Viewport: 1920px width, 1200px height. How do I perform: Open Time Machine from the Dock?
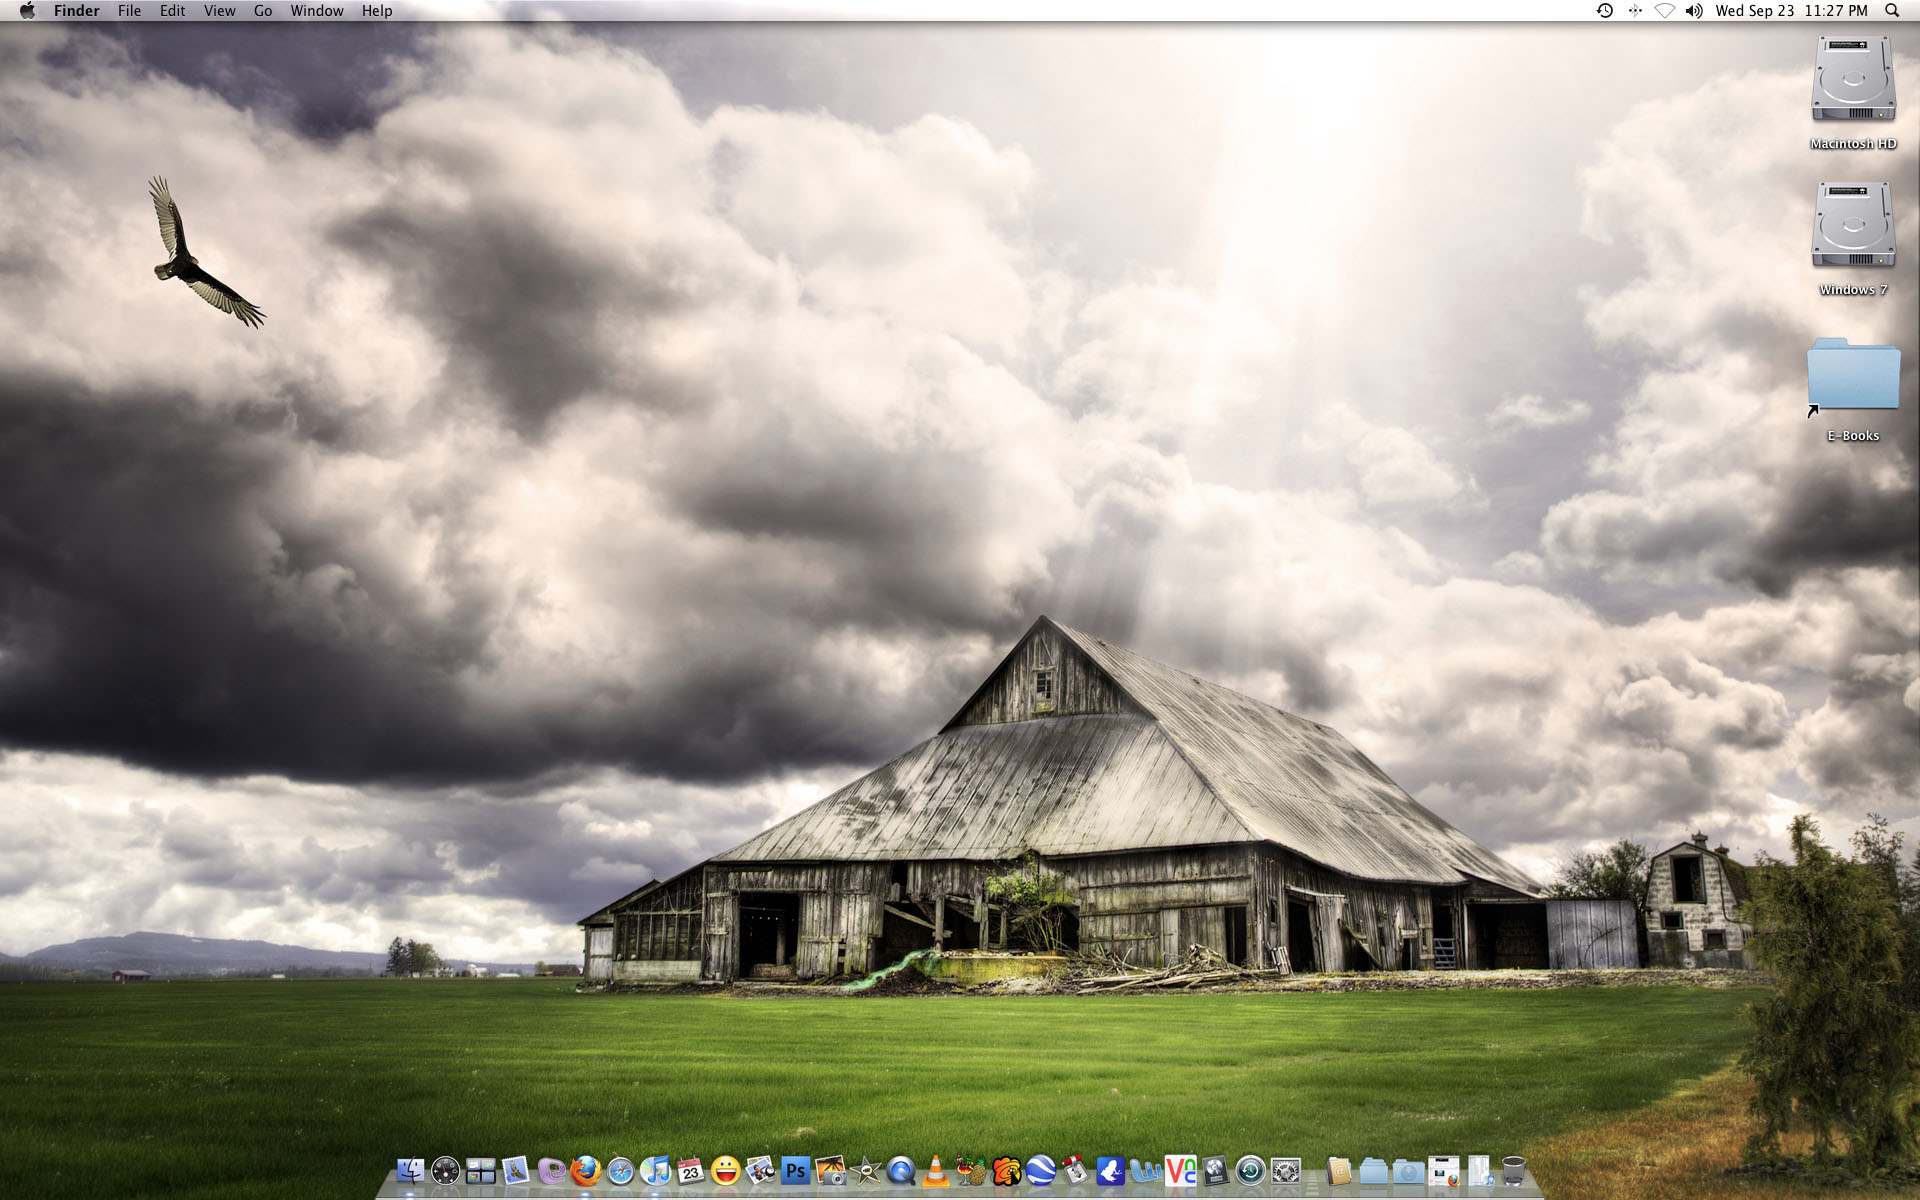1250,1170
